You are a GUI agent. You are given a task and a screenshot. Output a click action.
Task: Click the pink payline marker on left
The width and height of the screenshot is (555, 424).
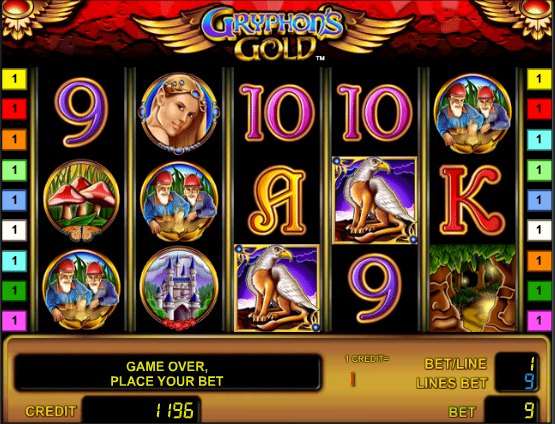click(x=15, y=321)
